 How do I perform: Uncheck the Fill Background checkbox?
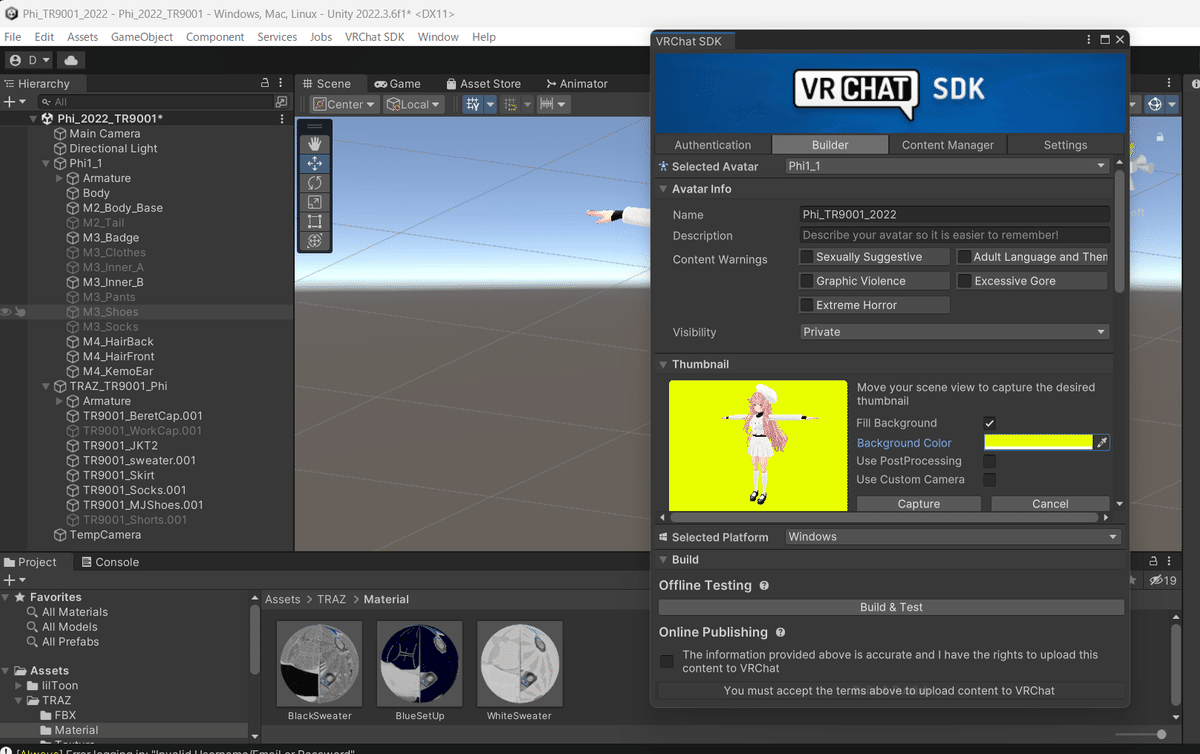990,423
